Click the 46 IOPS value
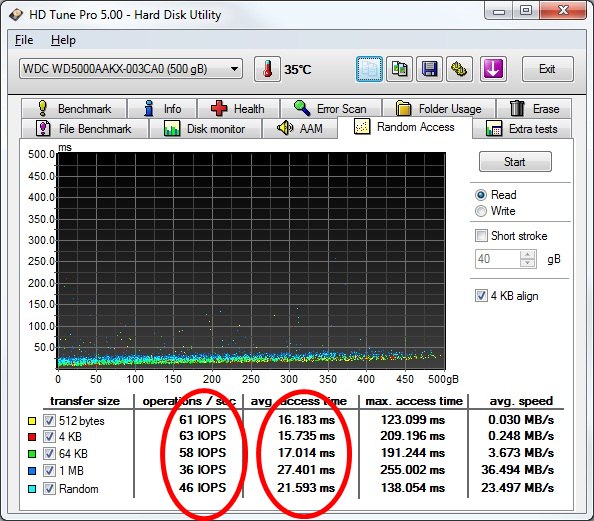The height and width of the screenshot is (521, 594). [203, 488]
